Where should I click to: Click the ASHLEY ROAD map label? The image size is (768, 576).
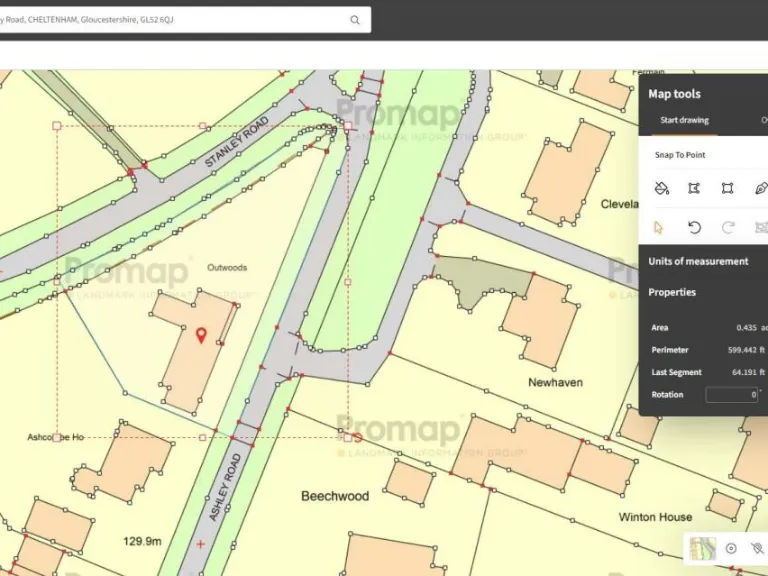click(x=225, y=487)
